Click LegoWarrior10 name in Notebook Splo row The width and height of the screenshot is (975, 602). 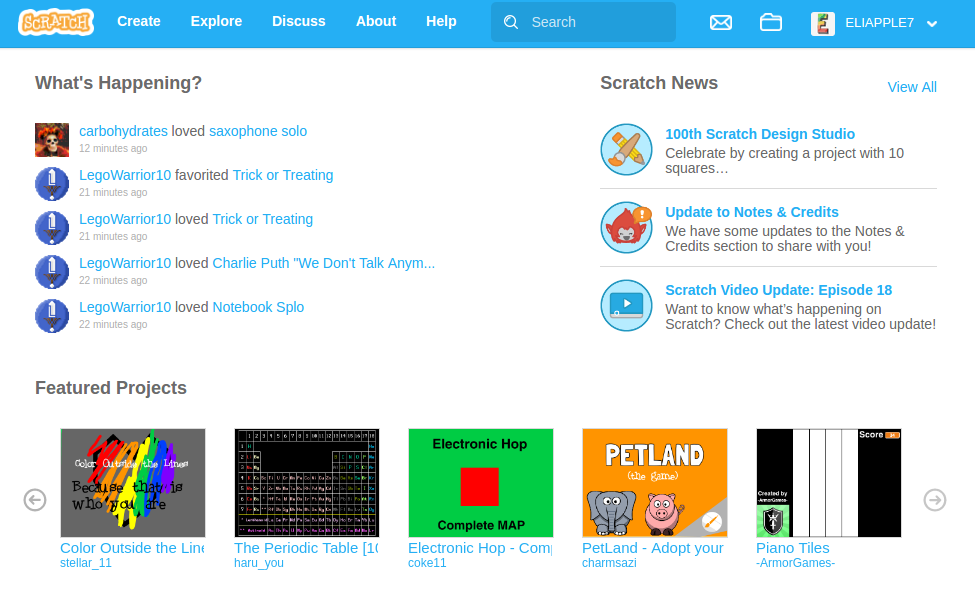click(x=125, y=307)
